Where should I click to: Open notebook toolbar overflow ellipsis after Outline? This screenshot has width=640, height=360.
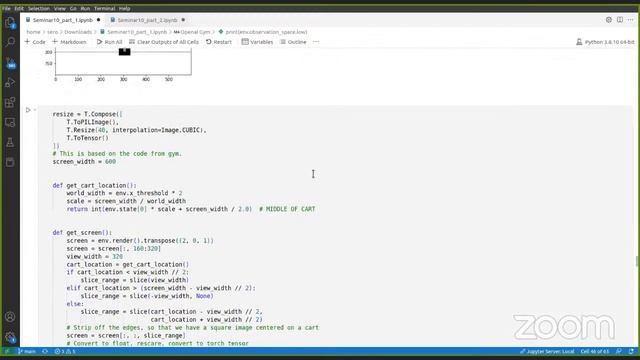pos(316,42)
